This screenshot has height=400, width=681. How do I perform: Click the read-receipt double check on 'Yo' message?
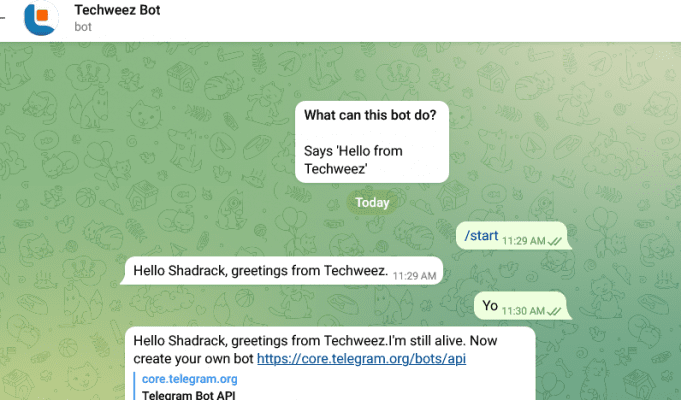[554, 311]
